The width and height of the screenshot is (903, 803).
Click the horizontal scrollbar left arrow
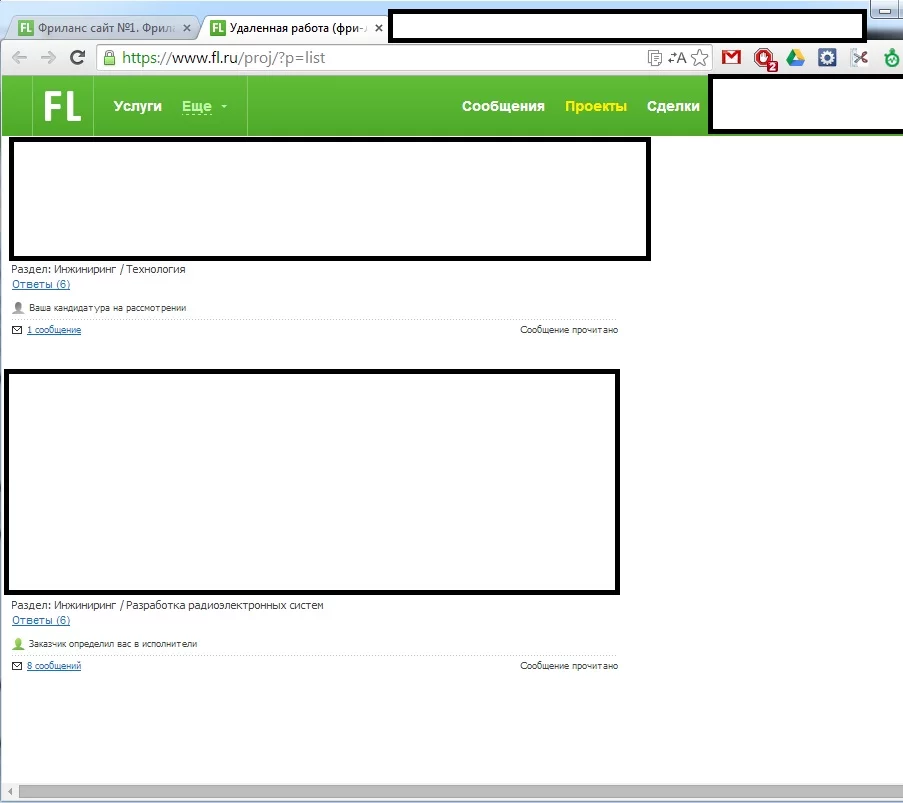pos(10,791)
